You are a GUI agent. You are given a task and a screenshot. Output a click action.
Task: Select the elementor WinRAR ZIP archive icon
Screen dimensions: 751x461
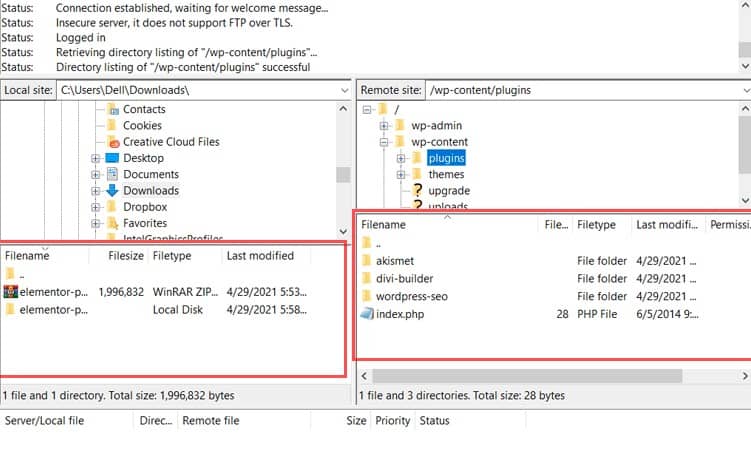[x=11, y=292]
